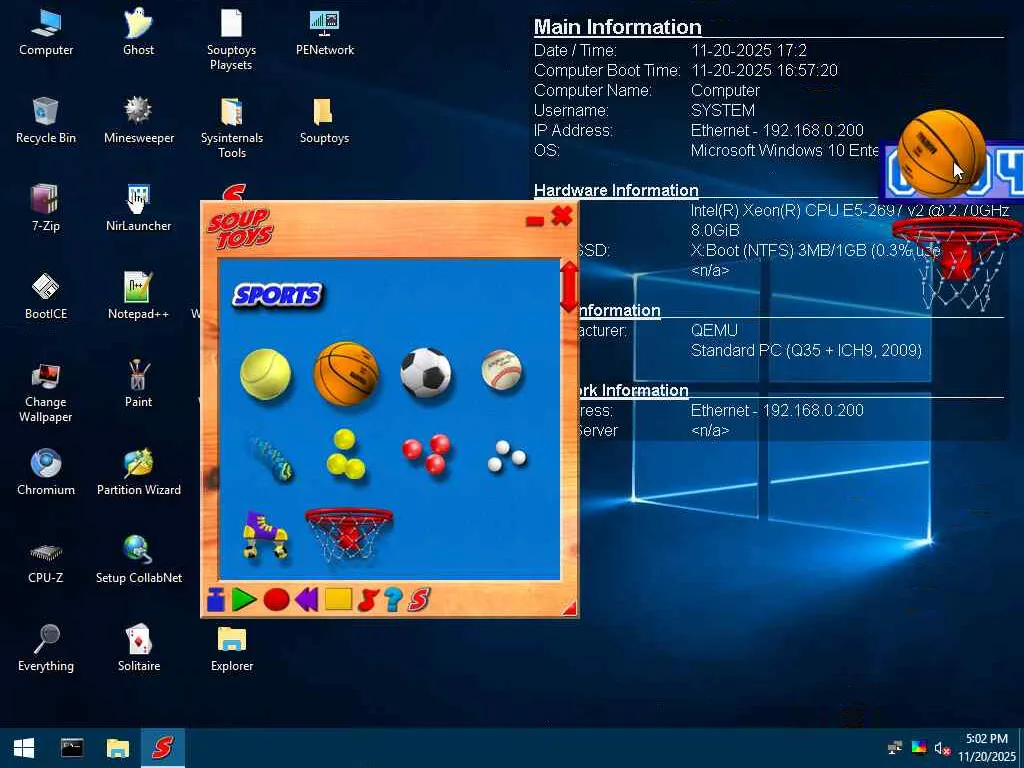Select the Solitaire desktop icon

pyautogui.click(x=138, y=649)
